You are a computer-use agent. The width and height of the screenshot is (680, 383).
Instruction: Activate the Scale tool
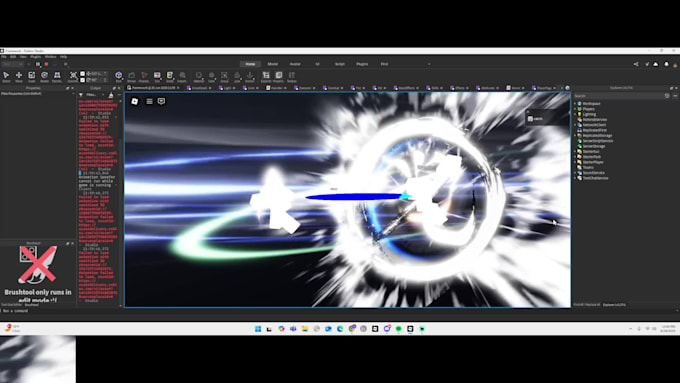32,77
